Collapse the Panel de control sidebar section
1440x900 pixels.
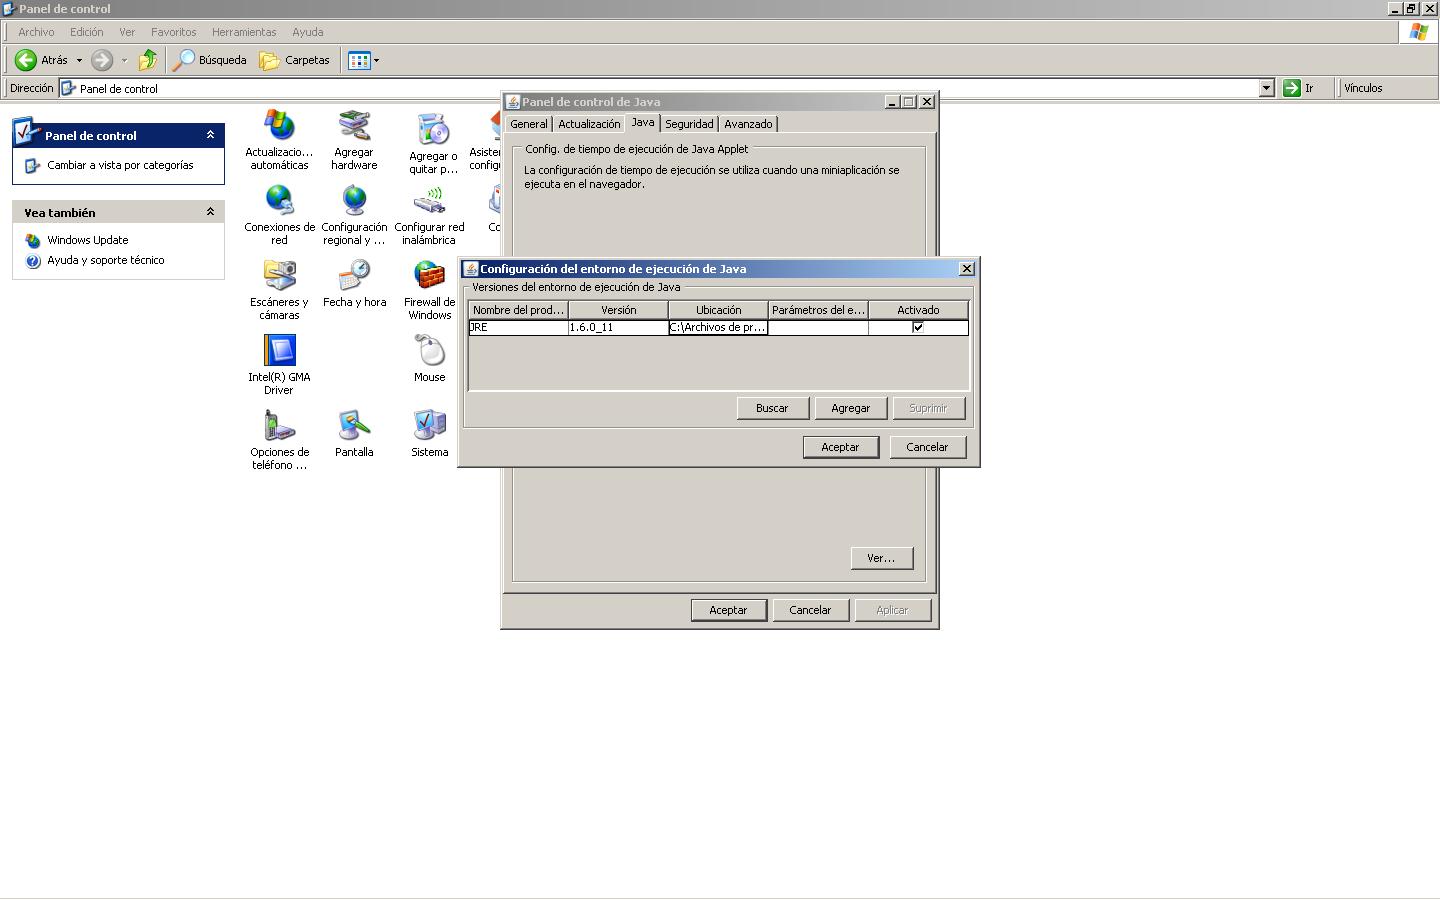pos(210,135)
